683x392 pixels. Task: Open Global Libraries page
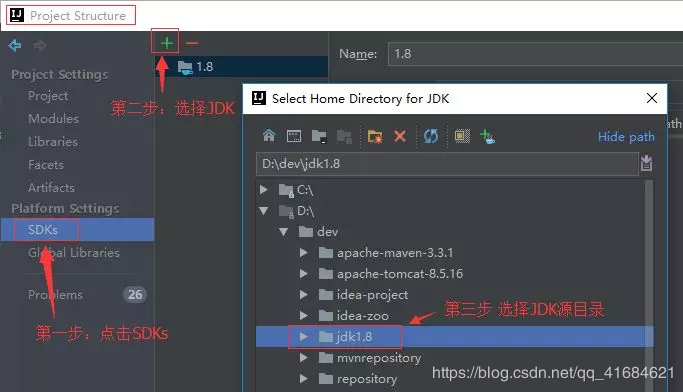74,253
